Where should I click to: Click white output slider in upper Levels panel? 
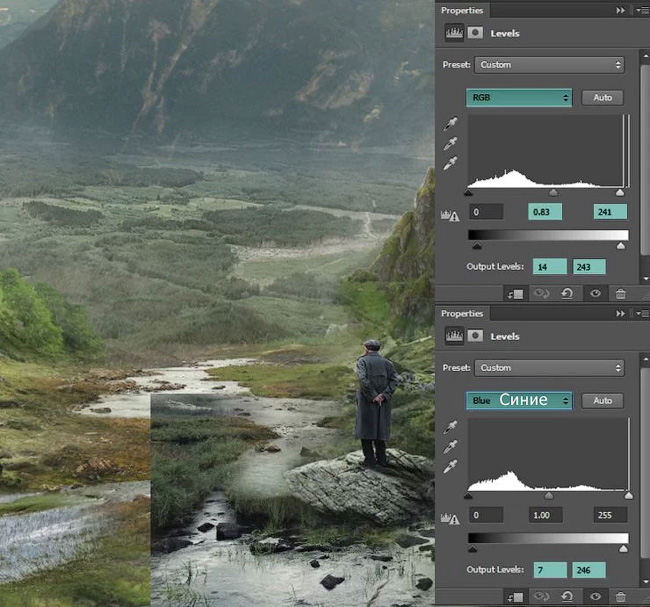(621, 246)
